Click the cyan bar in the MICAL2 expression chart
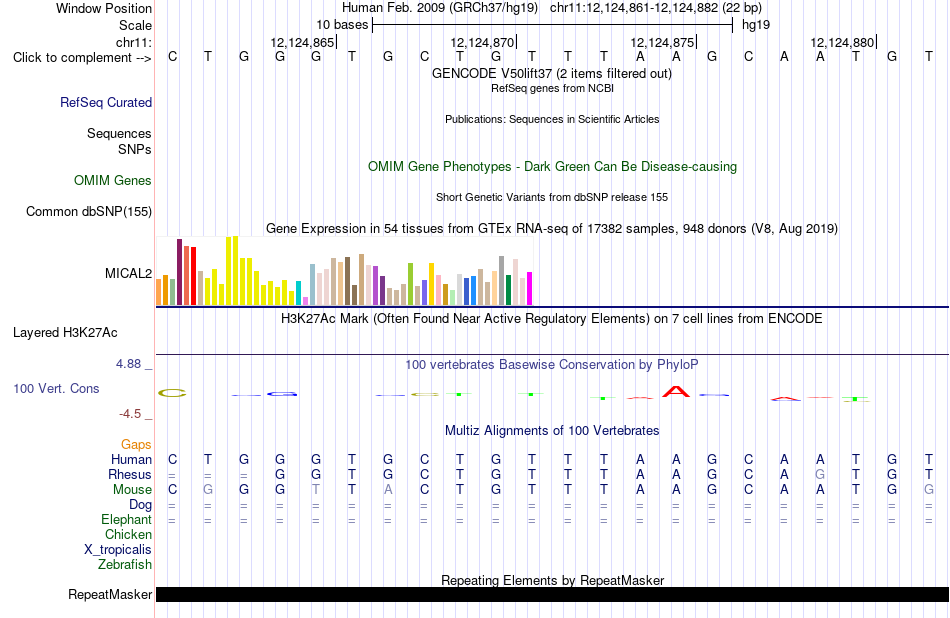The height and width of the screenshot is (618, 950). (298, 293)
